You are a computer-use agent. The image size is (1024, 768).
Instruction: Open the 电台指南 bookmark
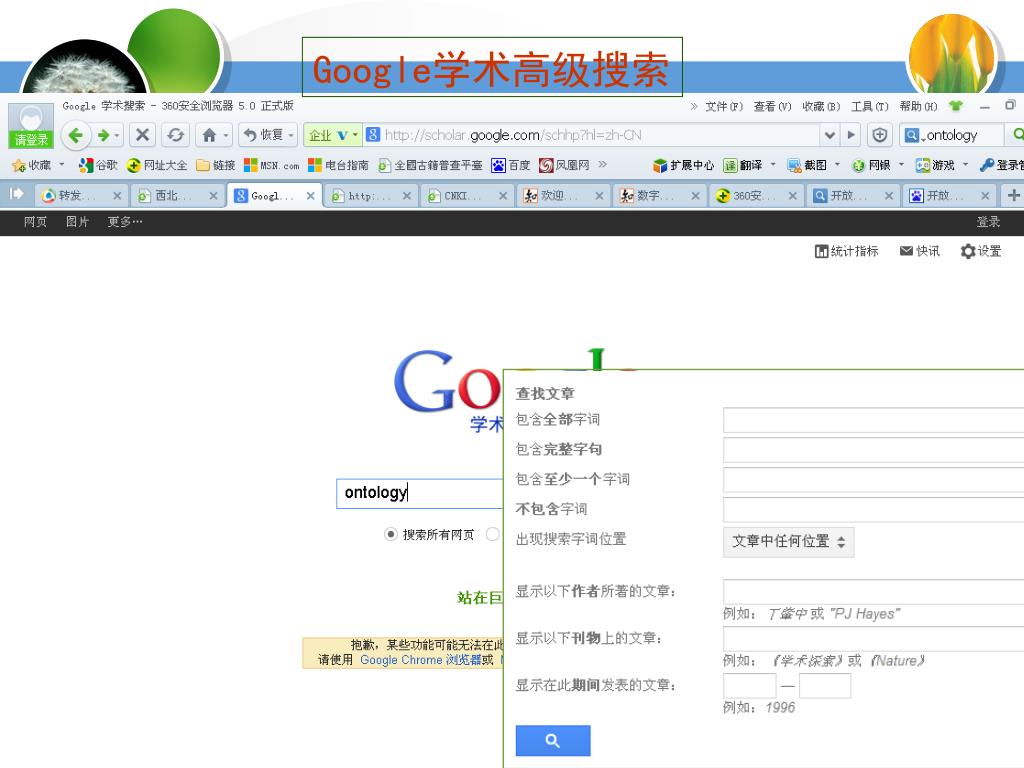point(338,165)
